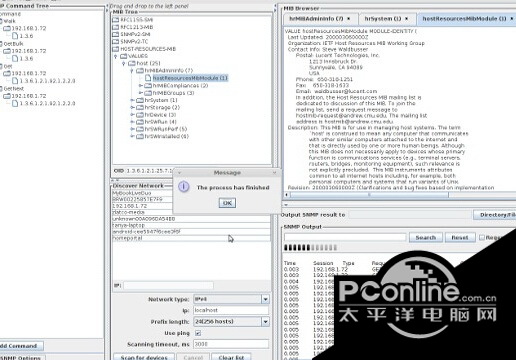Click the hrStorage (2) folder icon
516x360 pixels.
tap(140, 108)
